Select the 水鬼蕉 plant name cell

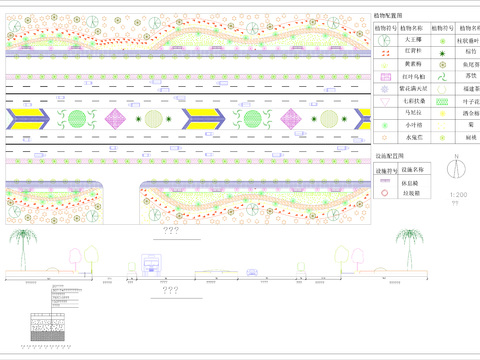coord(414,137)
